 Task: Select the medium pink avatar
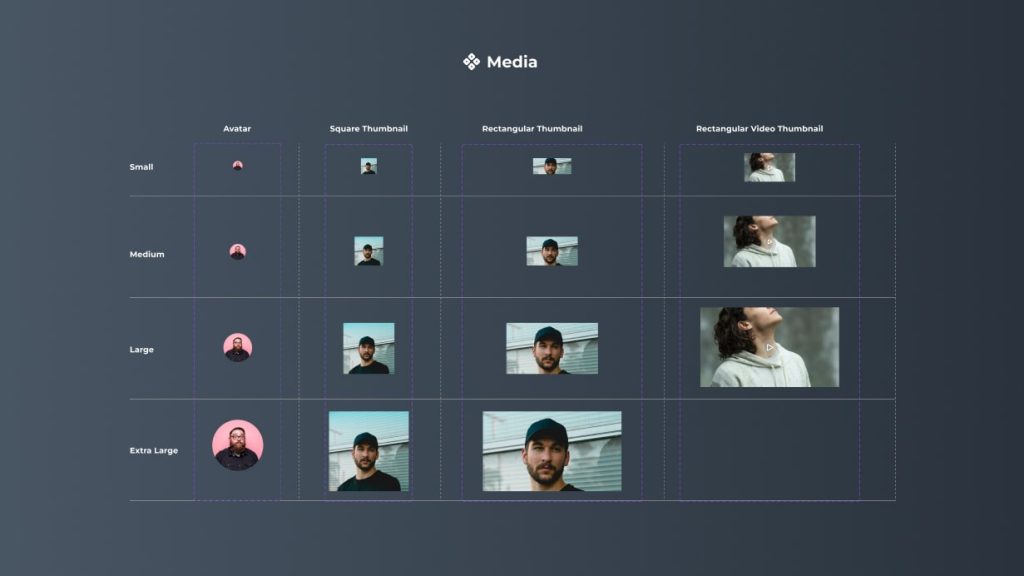[238, 250]
